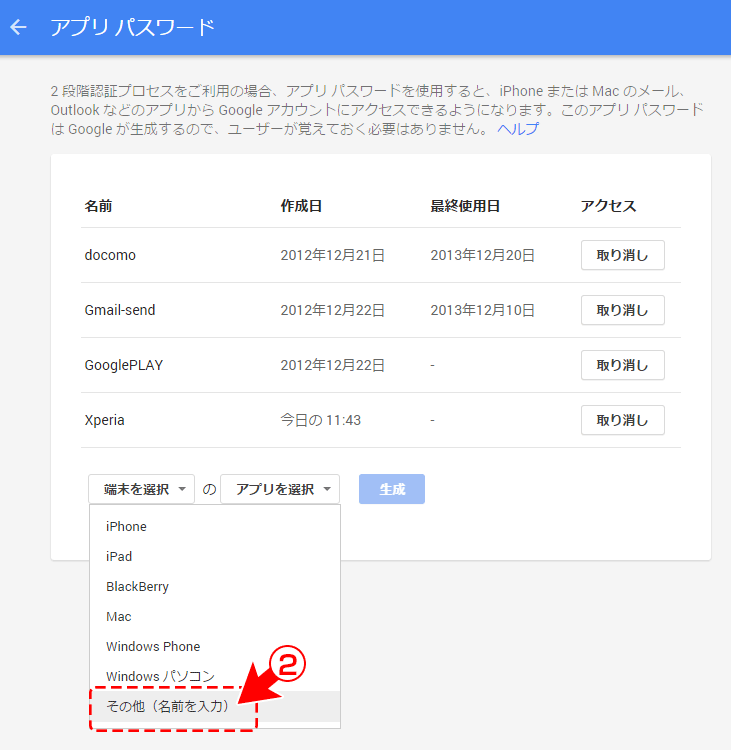Image resolution: width=731 pixels, height=750 pixels.
Task: Select iPhone from the device list
Action: pyautogui.click(x=215, y=526)
